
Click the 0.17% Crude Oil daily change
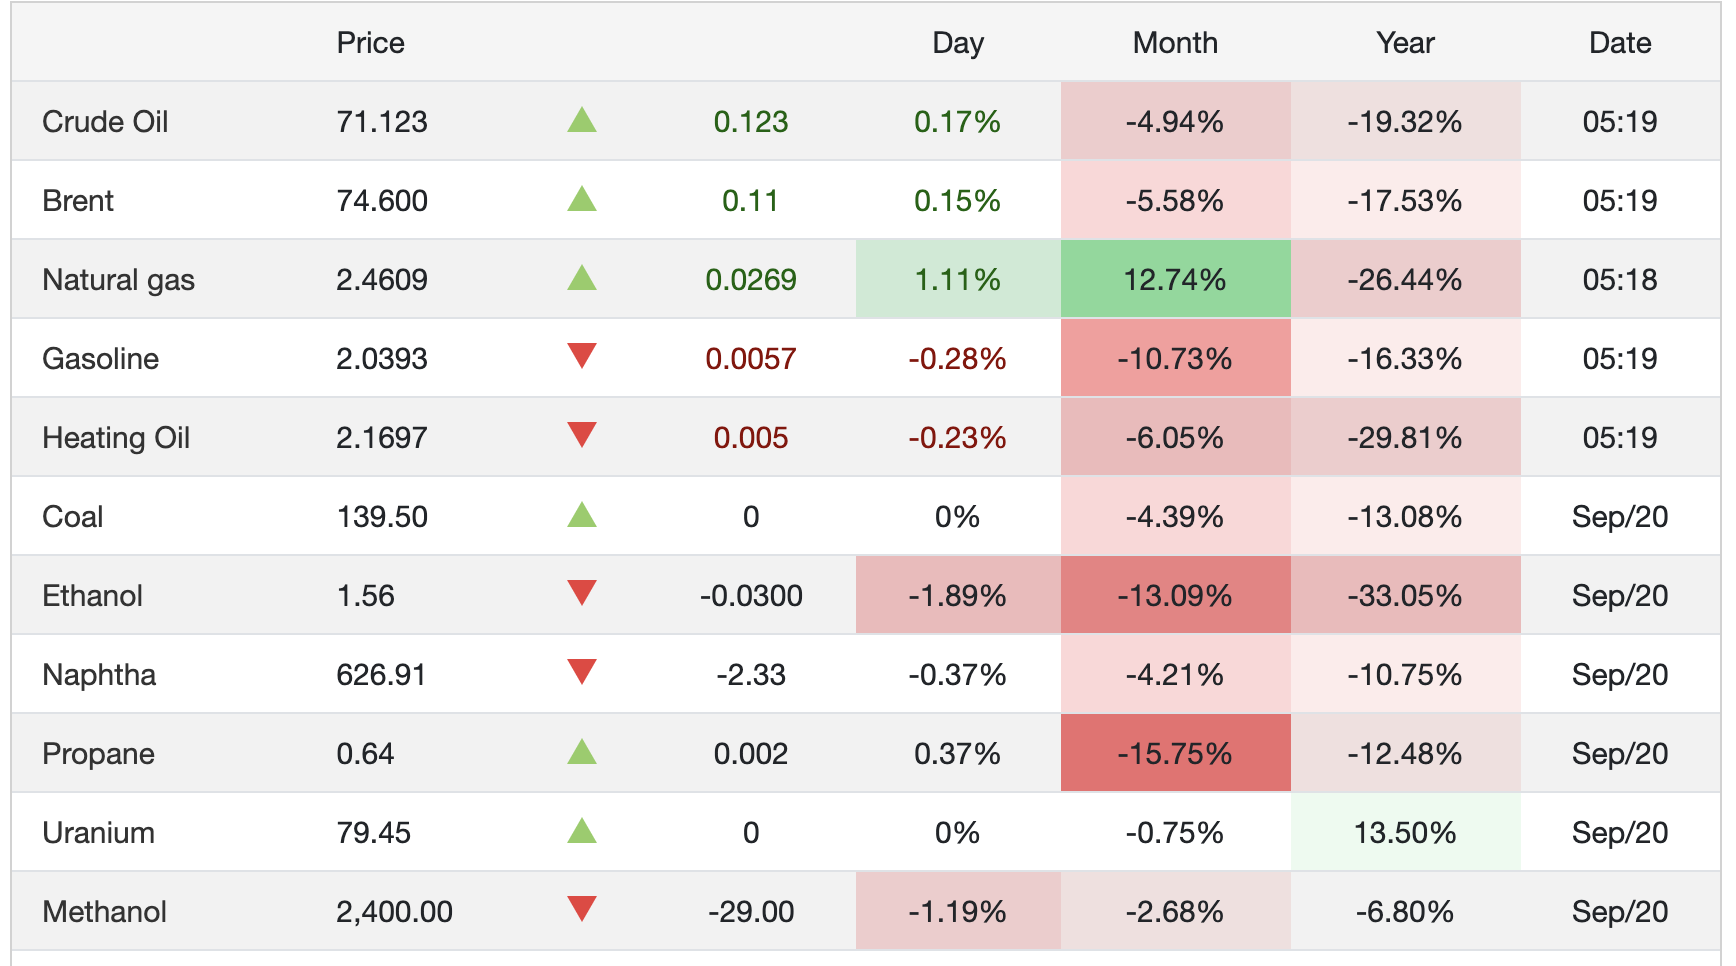coord(957,122)
